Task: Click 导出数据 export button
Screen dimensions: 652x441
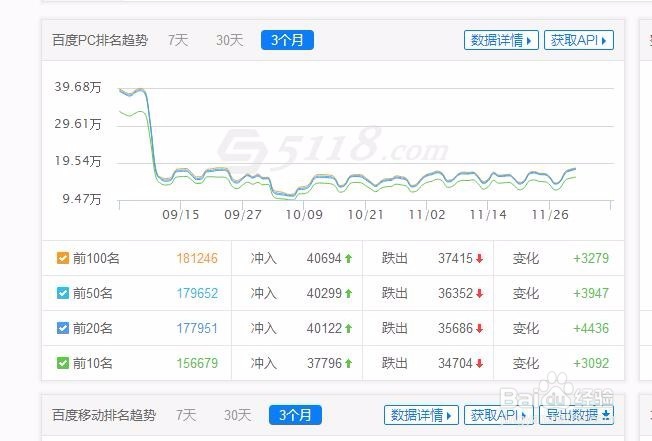Action: coord(577,415)
